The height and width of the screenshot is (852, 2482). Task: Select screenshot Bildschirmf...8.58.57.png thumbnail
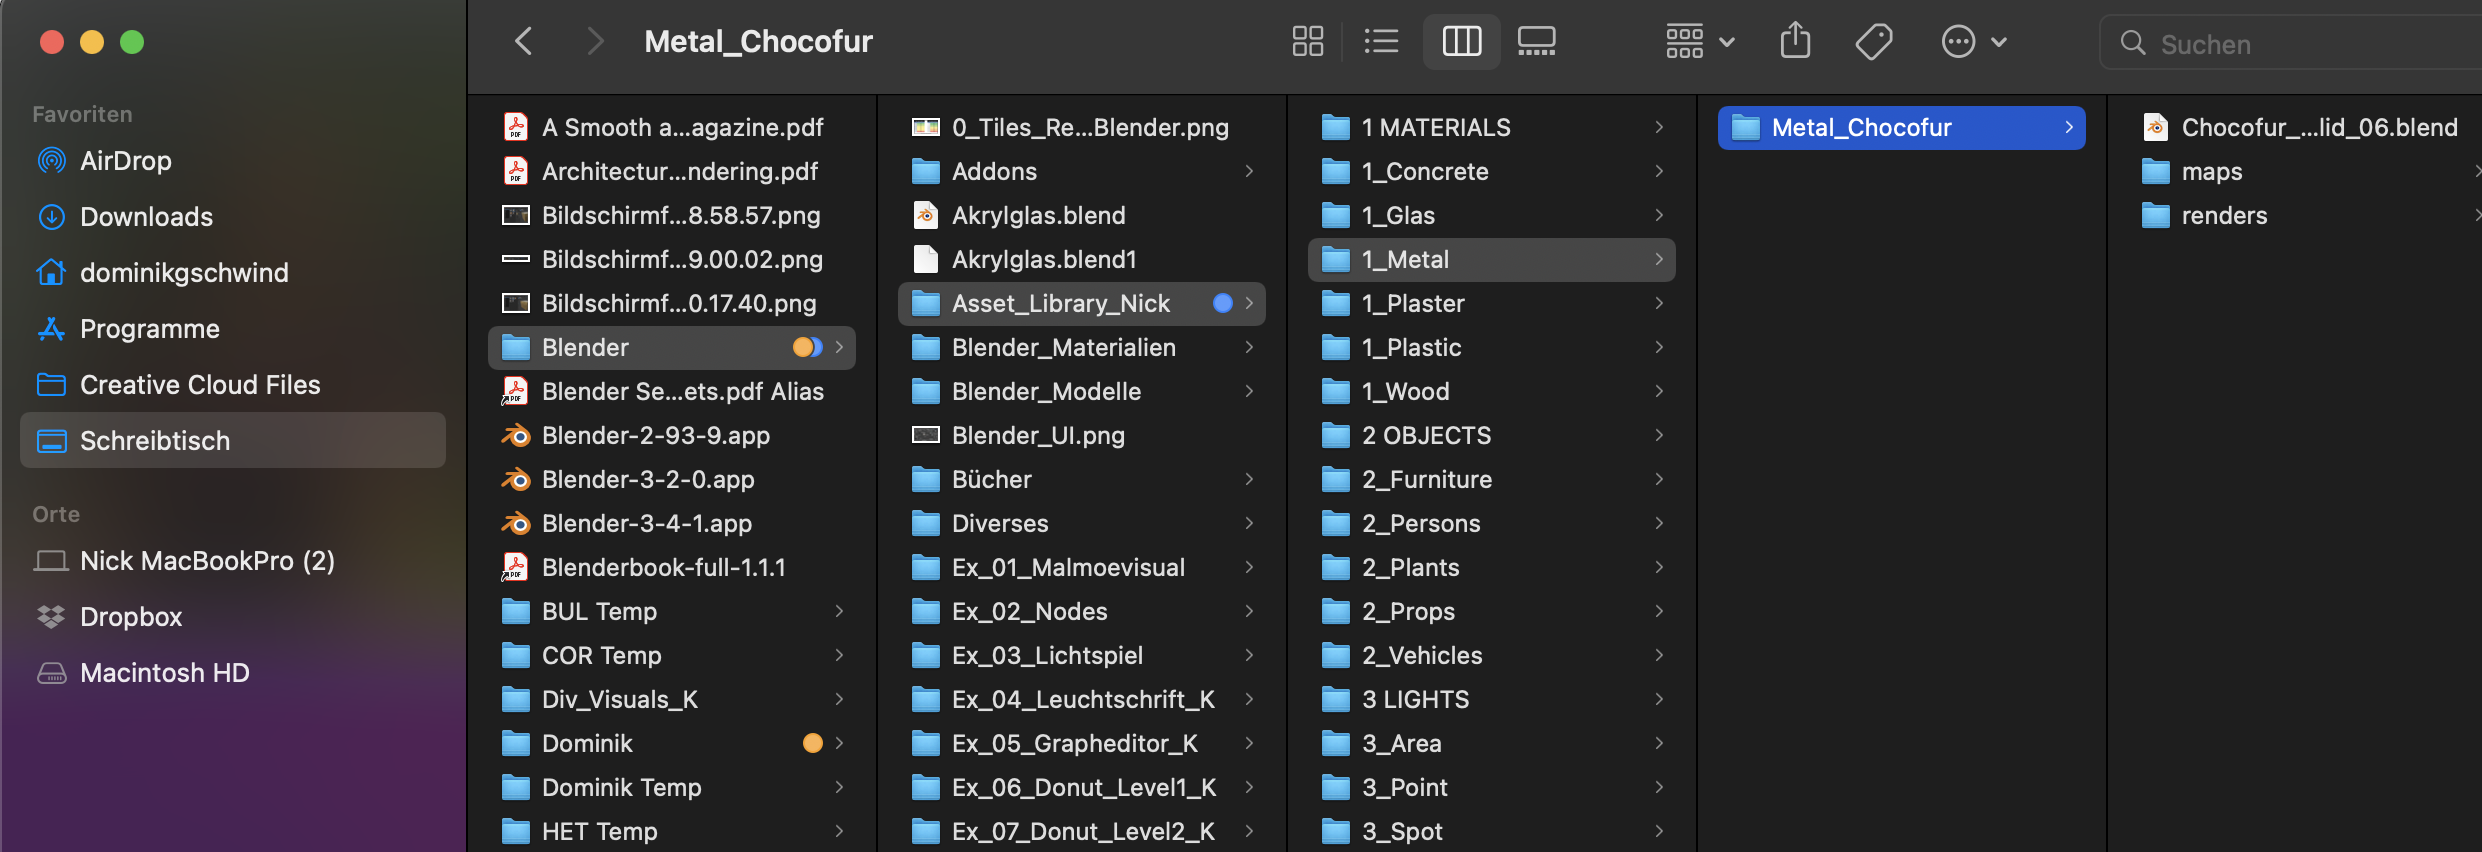coord(516,215)
